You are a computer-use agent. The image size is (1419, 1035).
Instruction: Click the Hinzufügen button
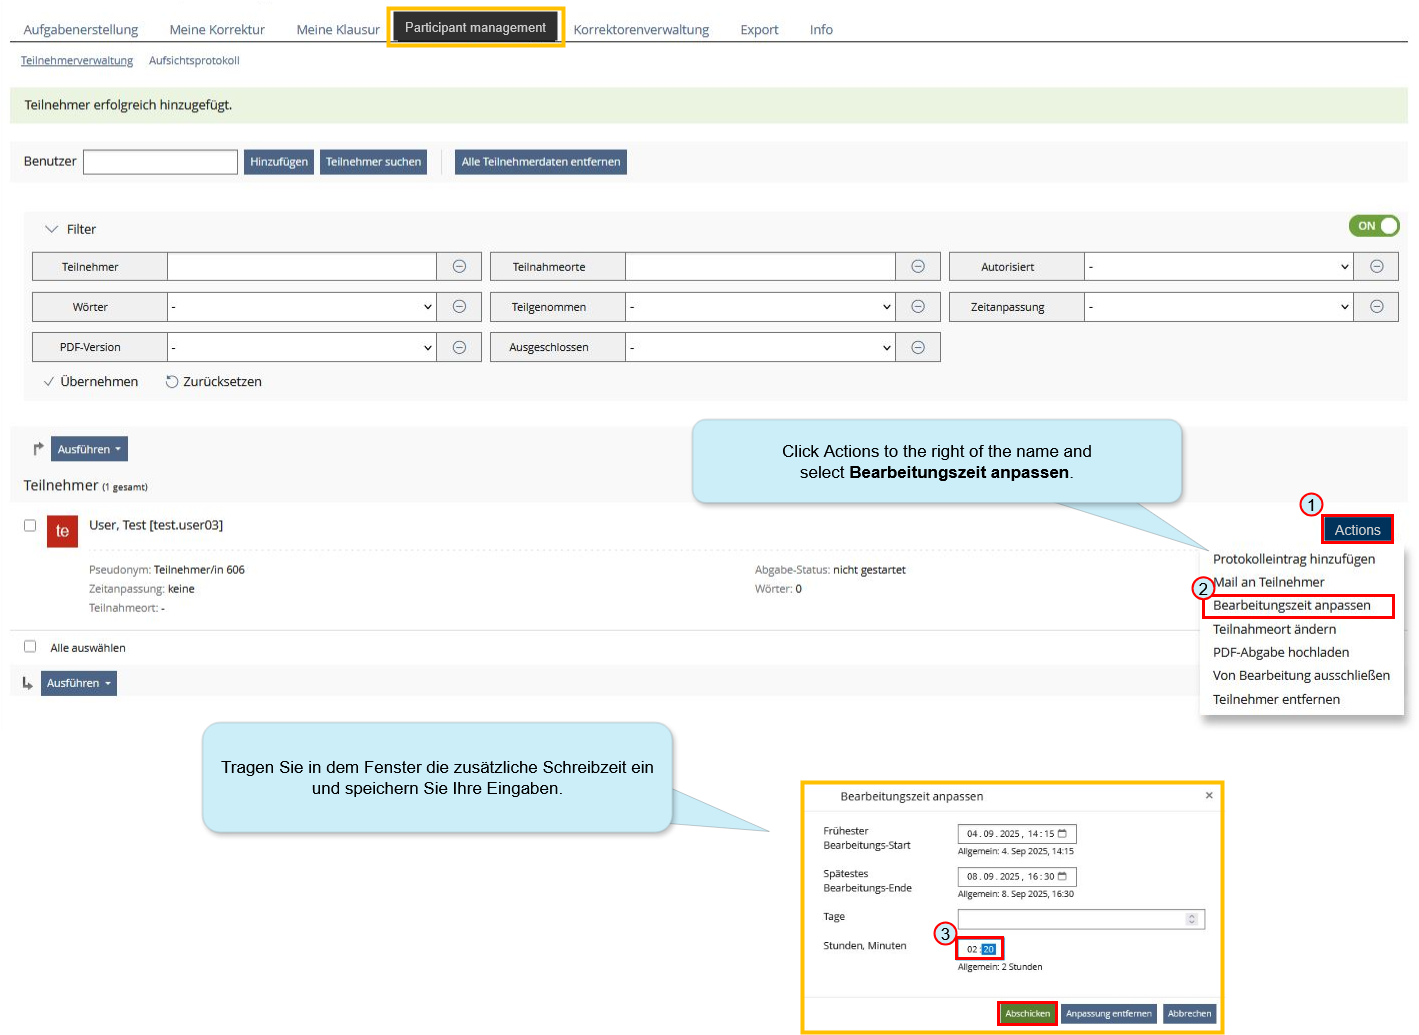click(x=279, y=162)
